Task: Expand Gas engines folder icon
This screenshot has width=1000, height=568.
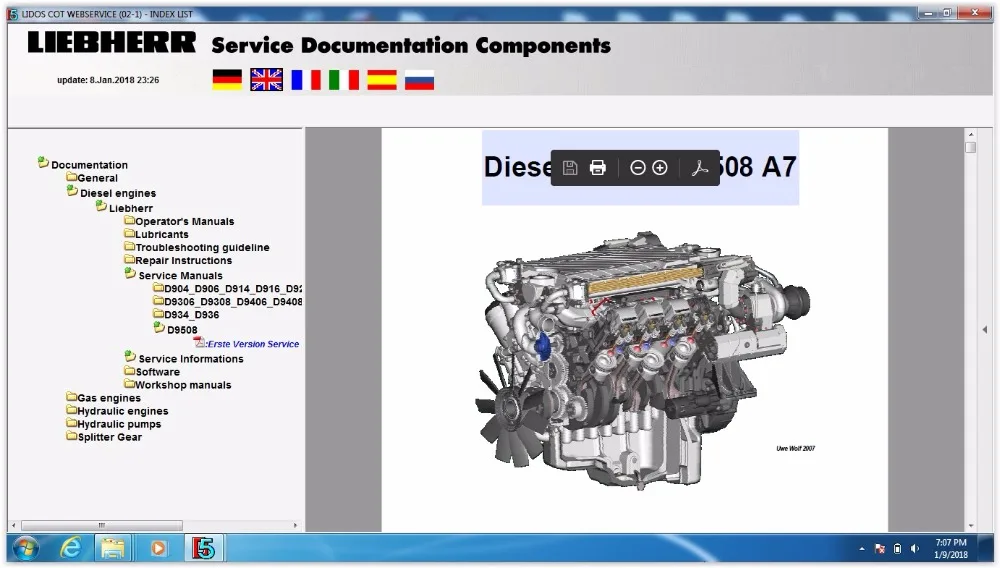Action: (71, 397)
